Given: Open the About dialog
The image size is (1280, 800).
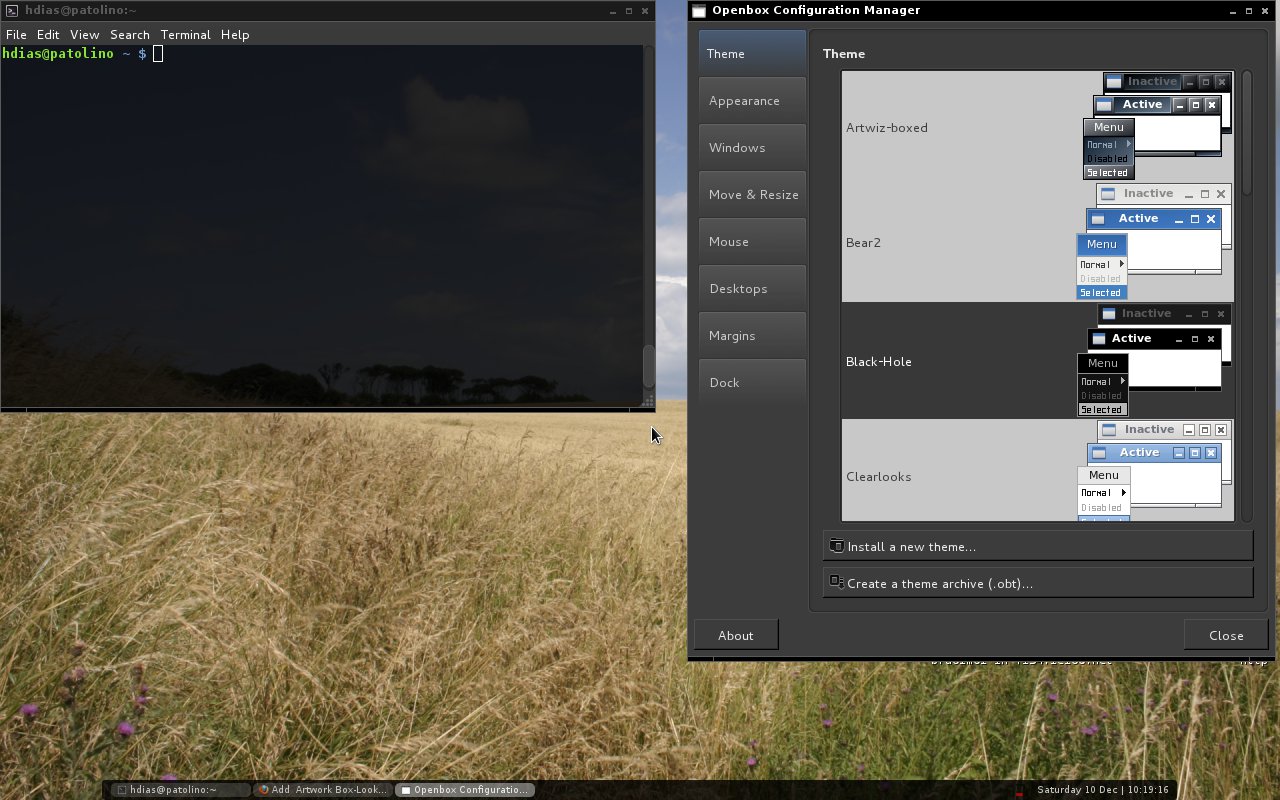Looking at the screenshot, I should pos(735,635).
